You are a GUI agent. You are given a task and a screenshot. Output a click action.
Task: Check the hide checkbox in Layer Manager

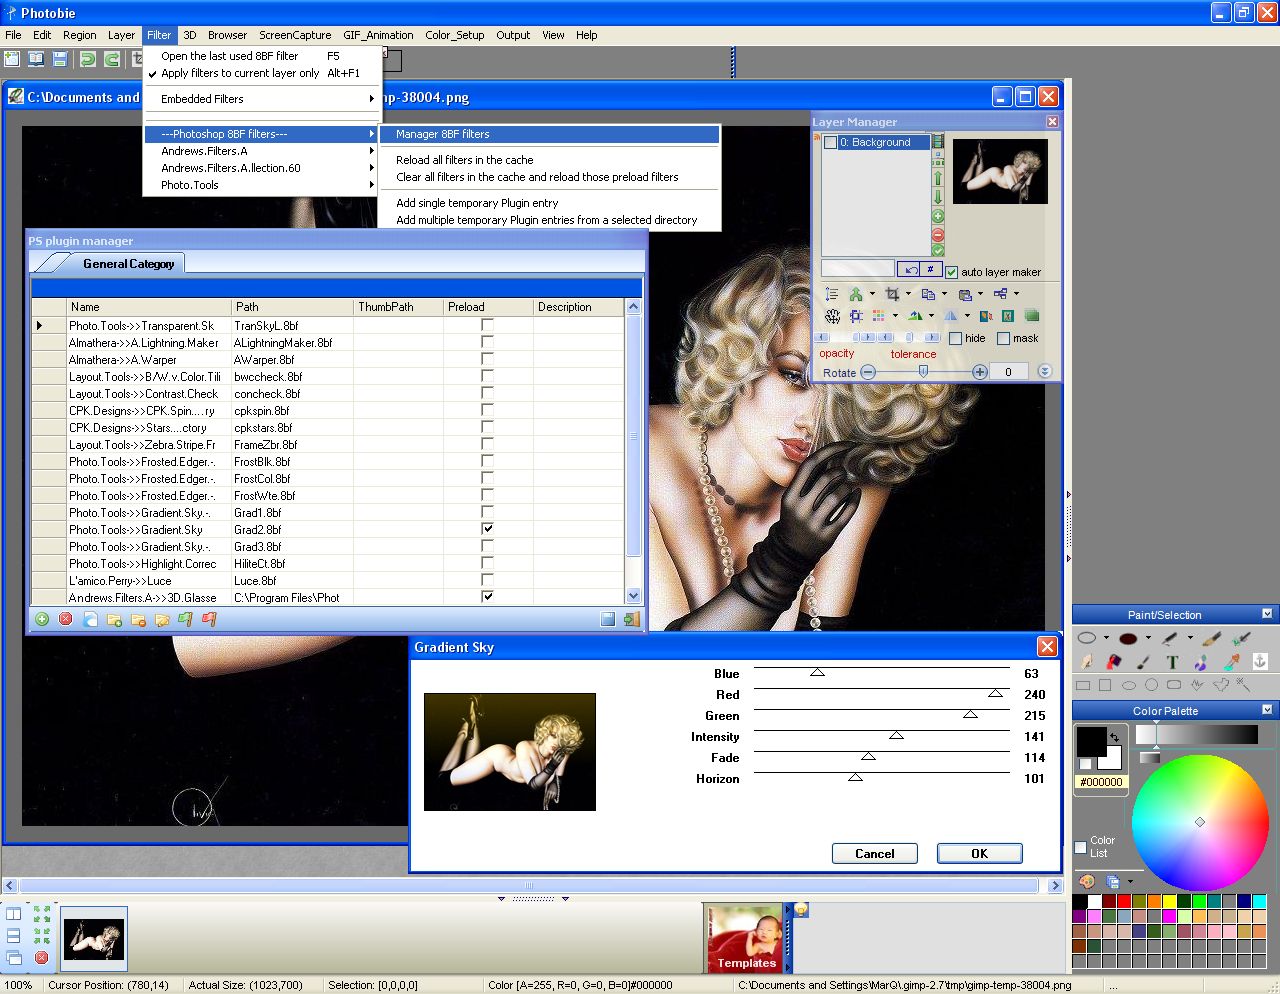coord(955,338)
